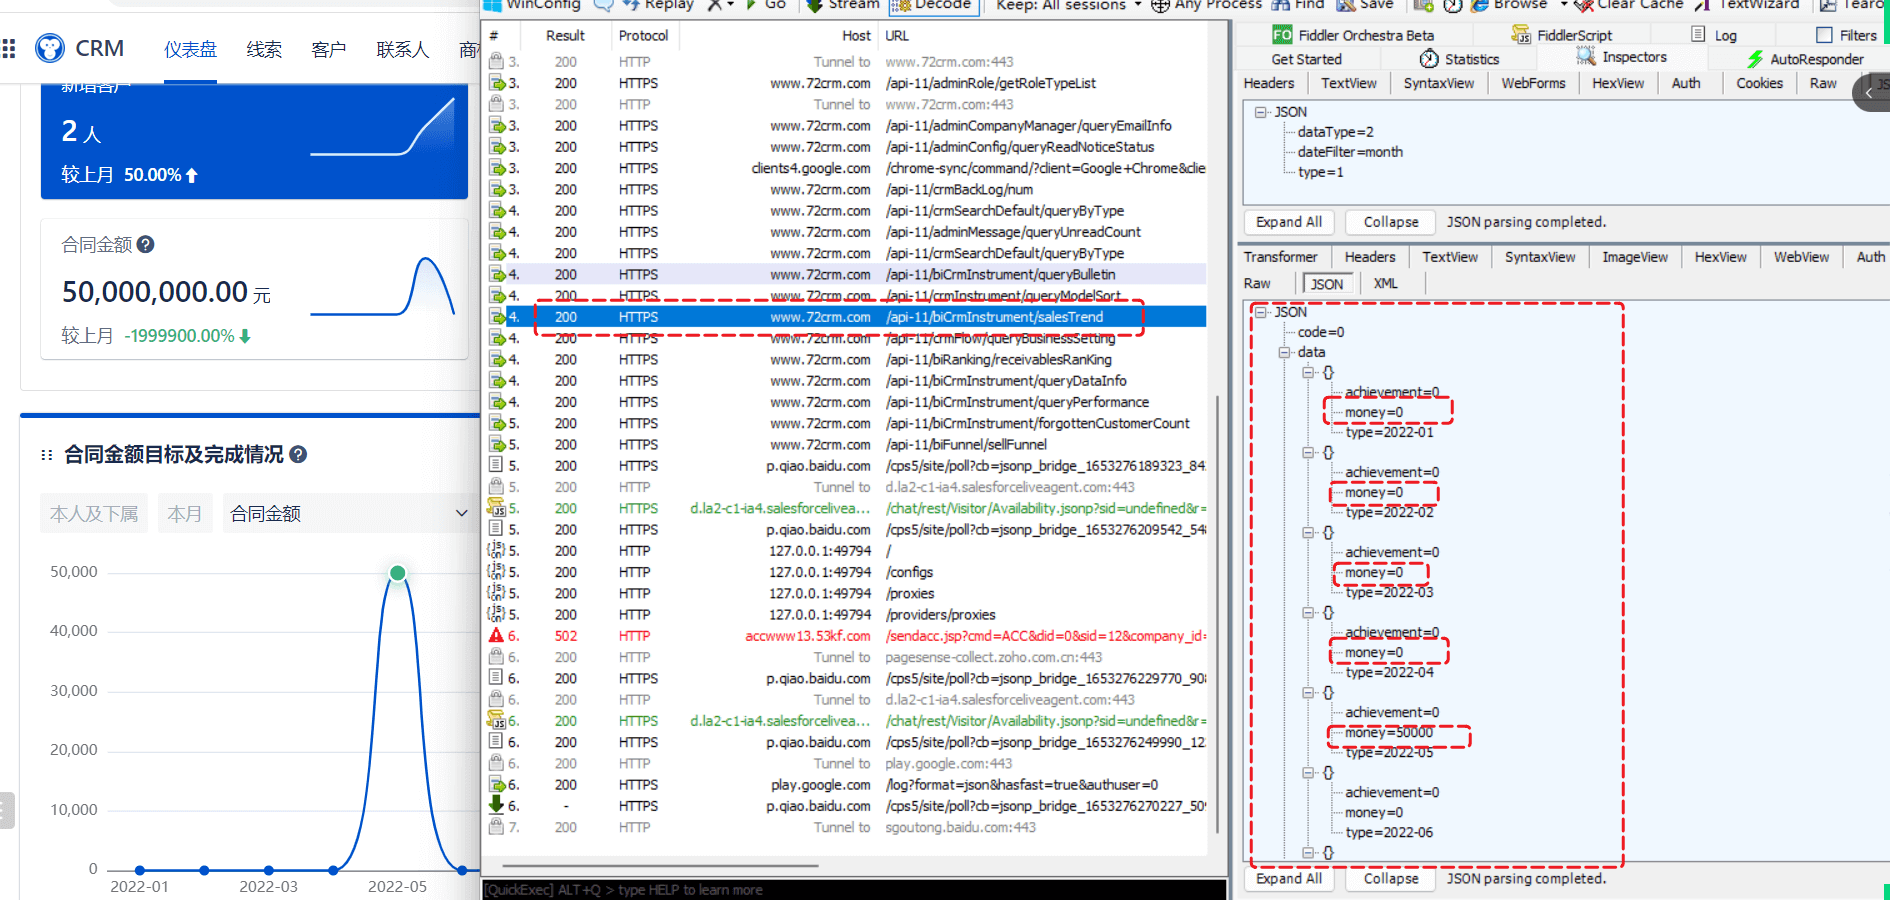The image size is (1890, 900).
Task: Switch to the response XML tab
Action: 1385,284
